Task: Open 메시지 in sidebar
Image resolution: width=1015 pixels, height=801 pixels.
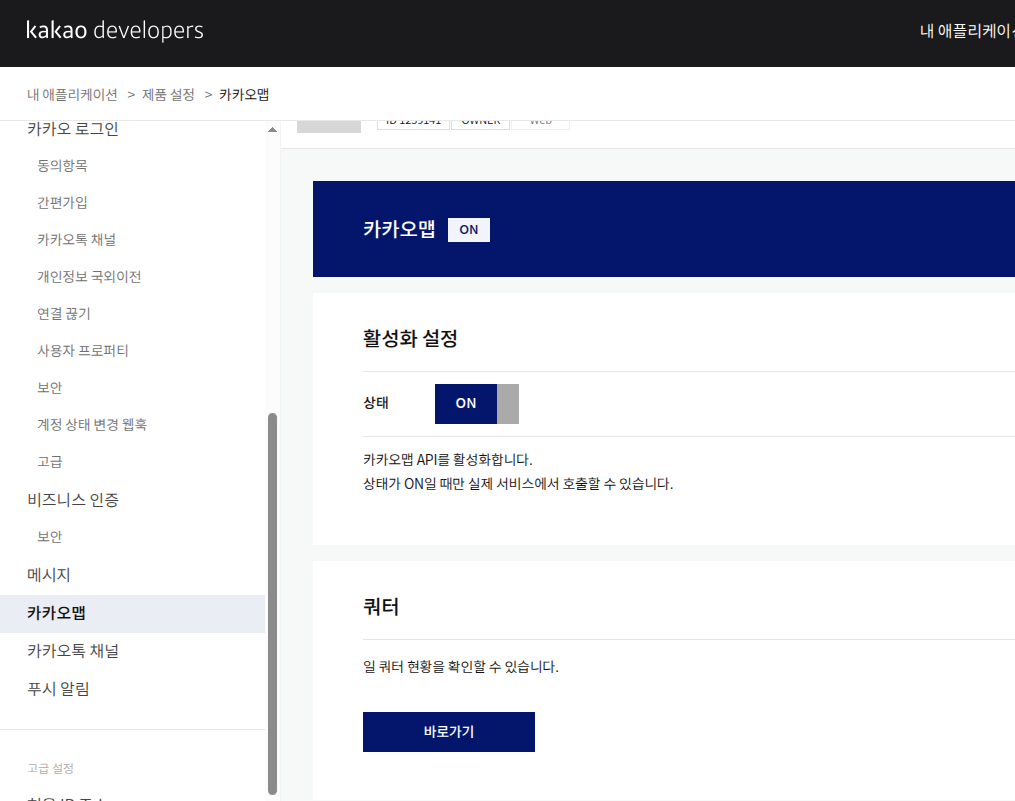Action: tap(49, 574)
